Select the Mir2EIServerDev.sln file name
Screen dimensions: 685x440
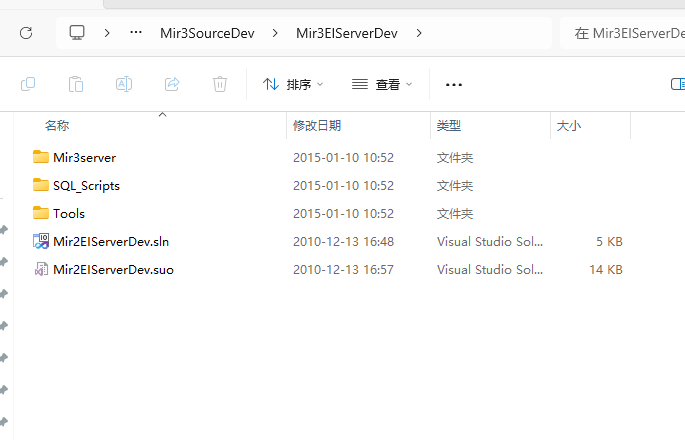coord(111,242)
